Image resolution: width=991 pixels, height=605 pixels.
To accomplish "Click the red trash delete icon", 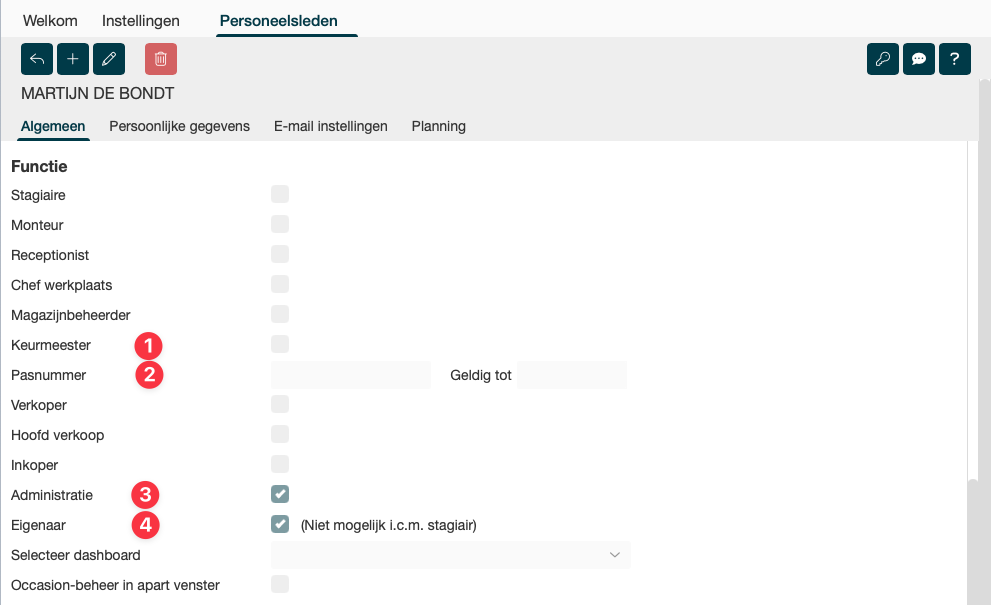I will 161,59.
